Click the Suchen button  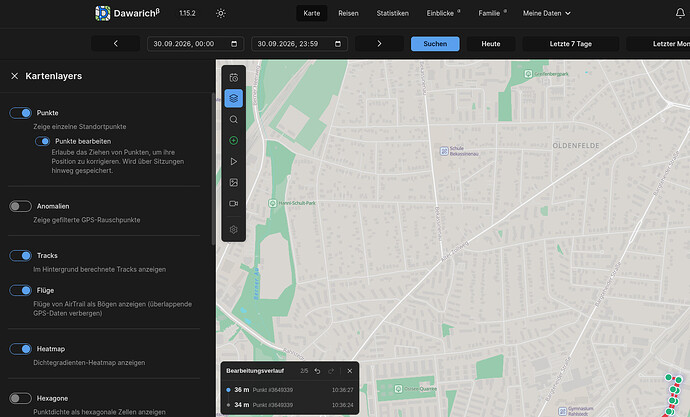click(435, 44)
